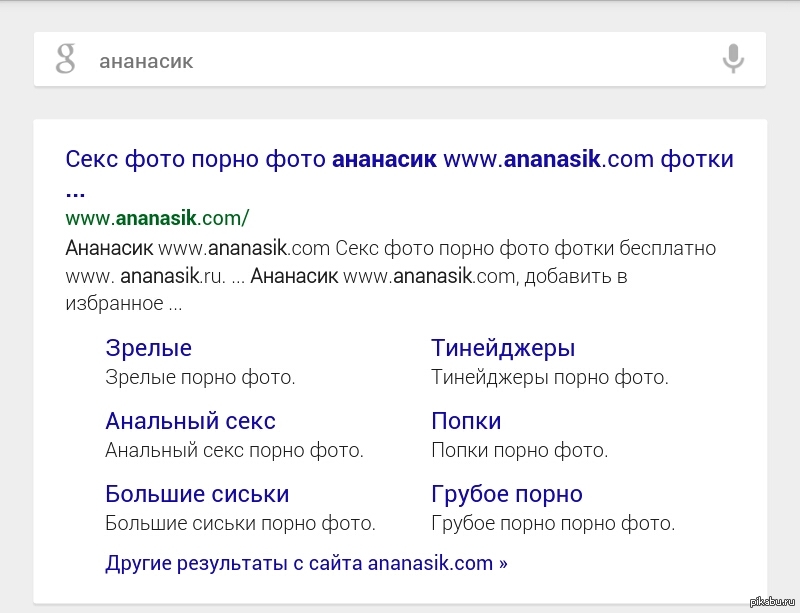Click the description under the "Зрелые" sitelink
800x613 pixels.
[x=200, y=378]
